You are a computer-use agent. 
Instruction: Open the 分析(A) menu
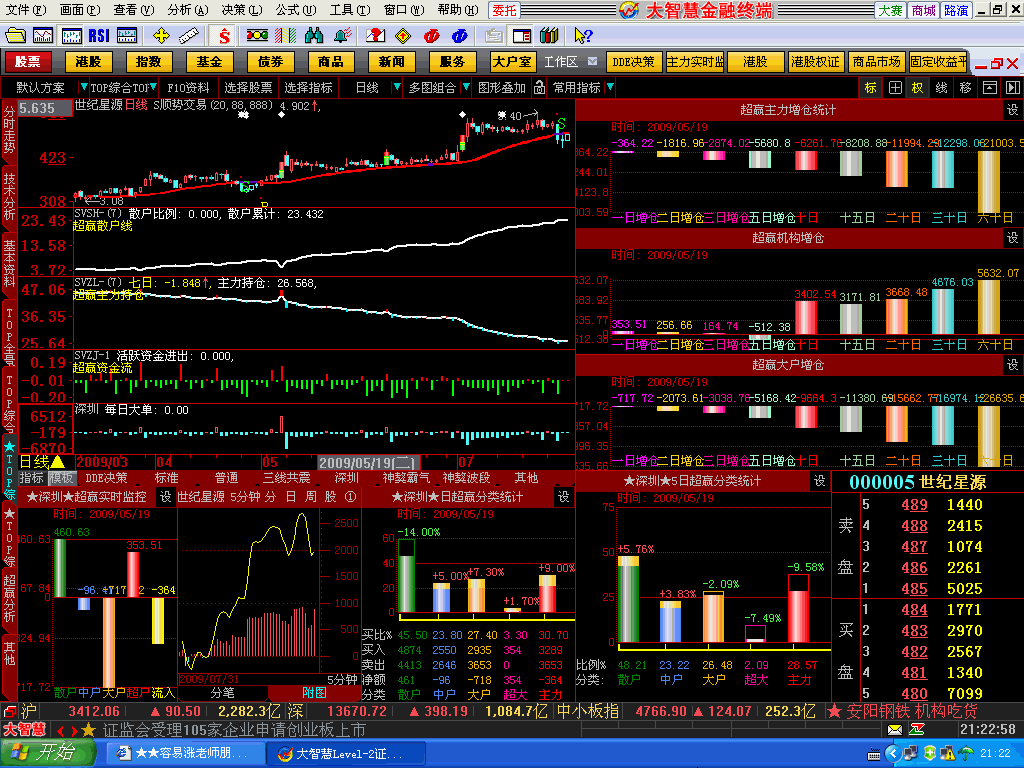tap(187, 10)
